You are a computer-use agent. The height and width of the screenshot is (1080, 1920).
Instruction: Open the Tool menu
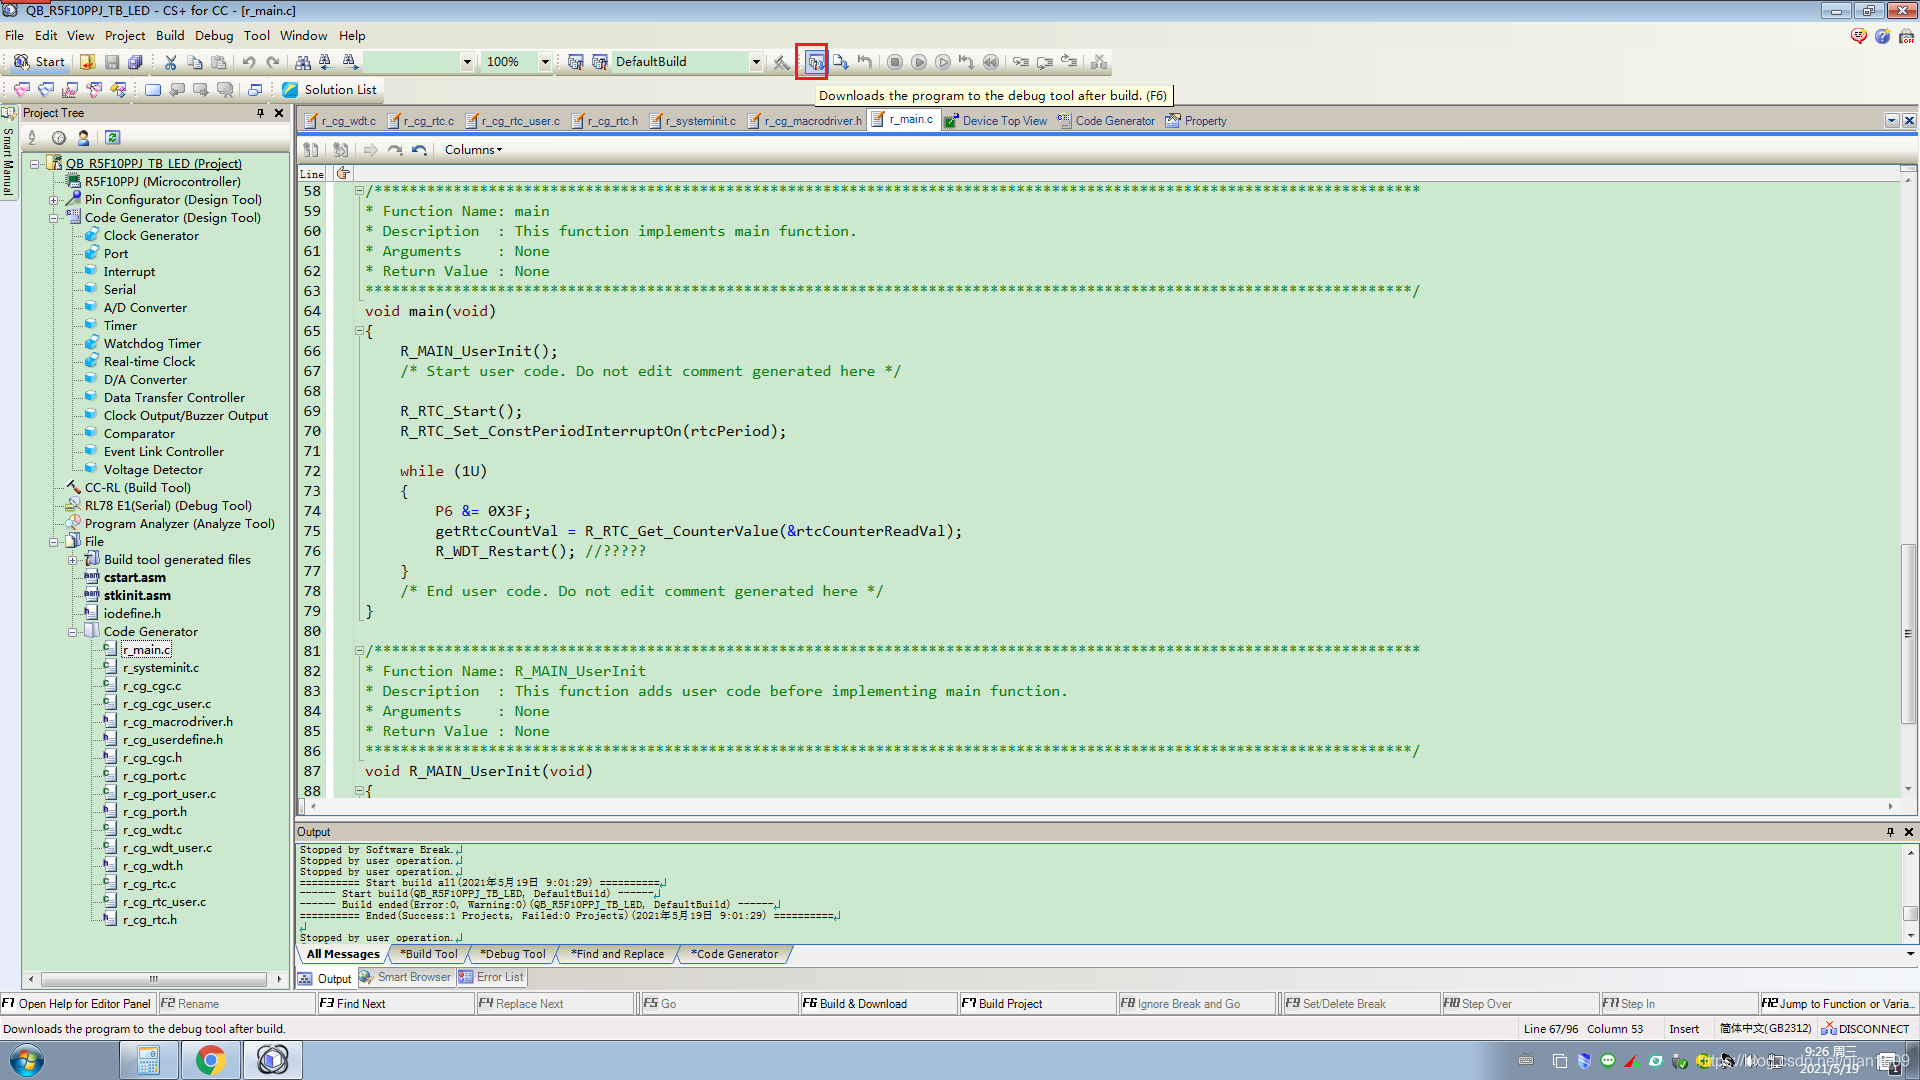[x=257, y=36]
